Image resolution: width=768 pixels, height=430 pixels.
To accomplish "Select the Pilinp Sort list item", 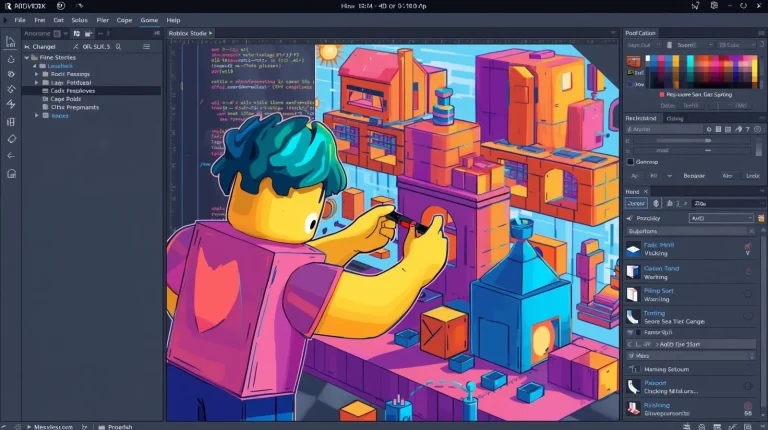I will [690, 294].
